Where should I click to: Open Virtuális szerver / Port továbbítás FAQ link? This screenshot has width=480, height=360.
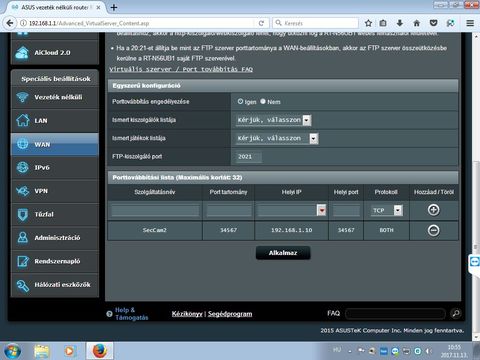[181, 69]
